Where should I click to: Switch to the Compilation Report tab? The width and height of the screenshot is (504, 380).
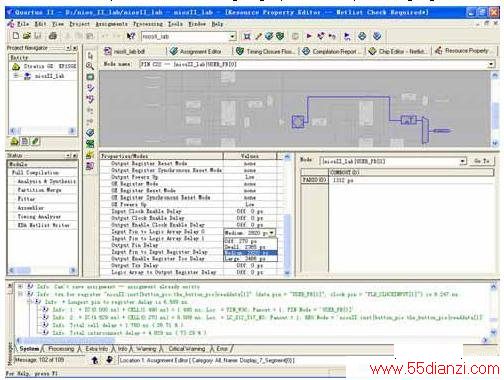point(332,51)
